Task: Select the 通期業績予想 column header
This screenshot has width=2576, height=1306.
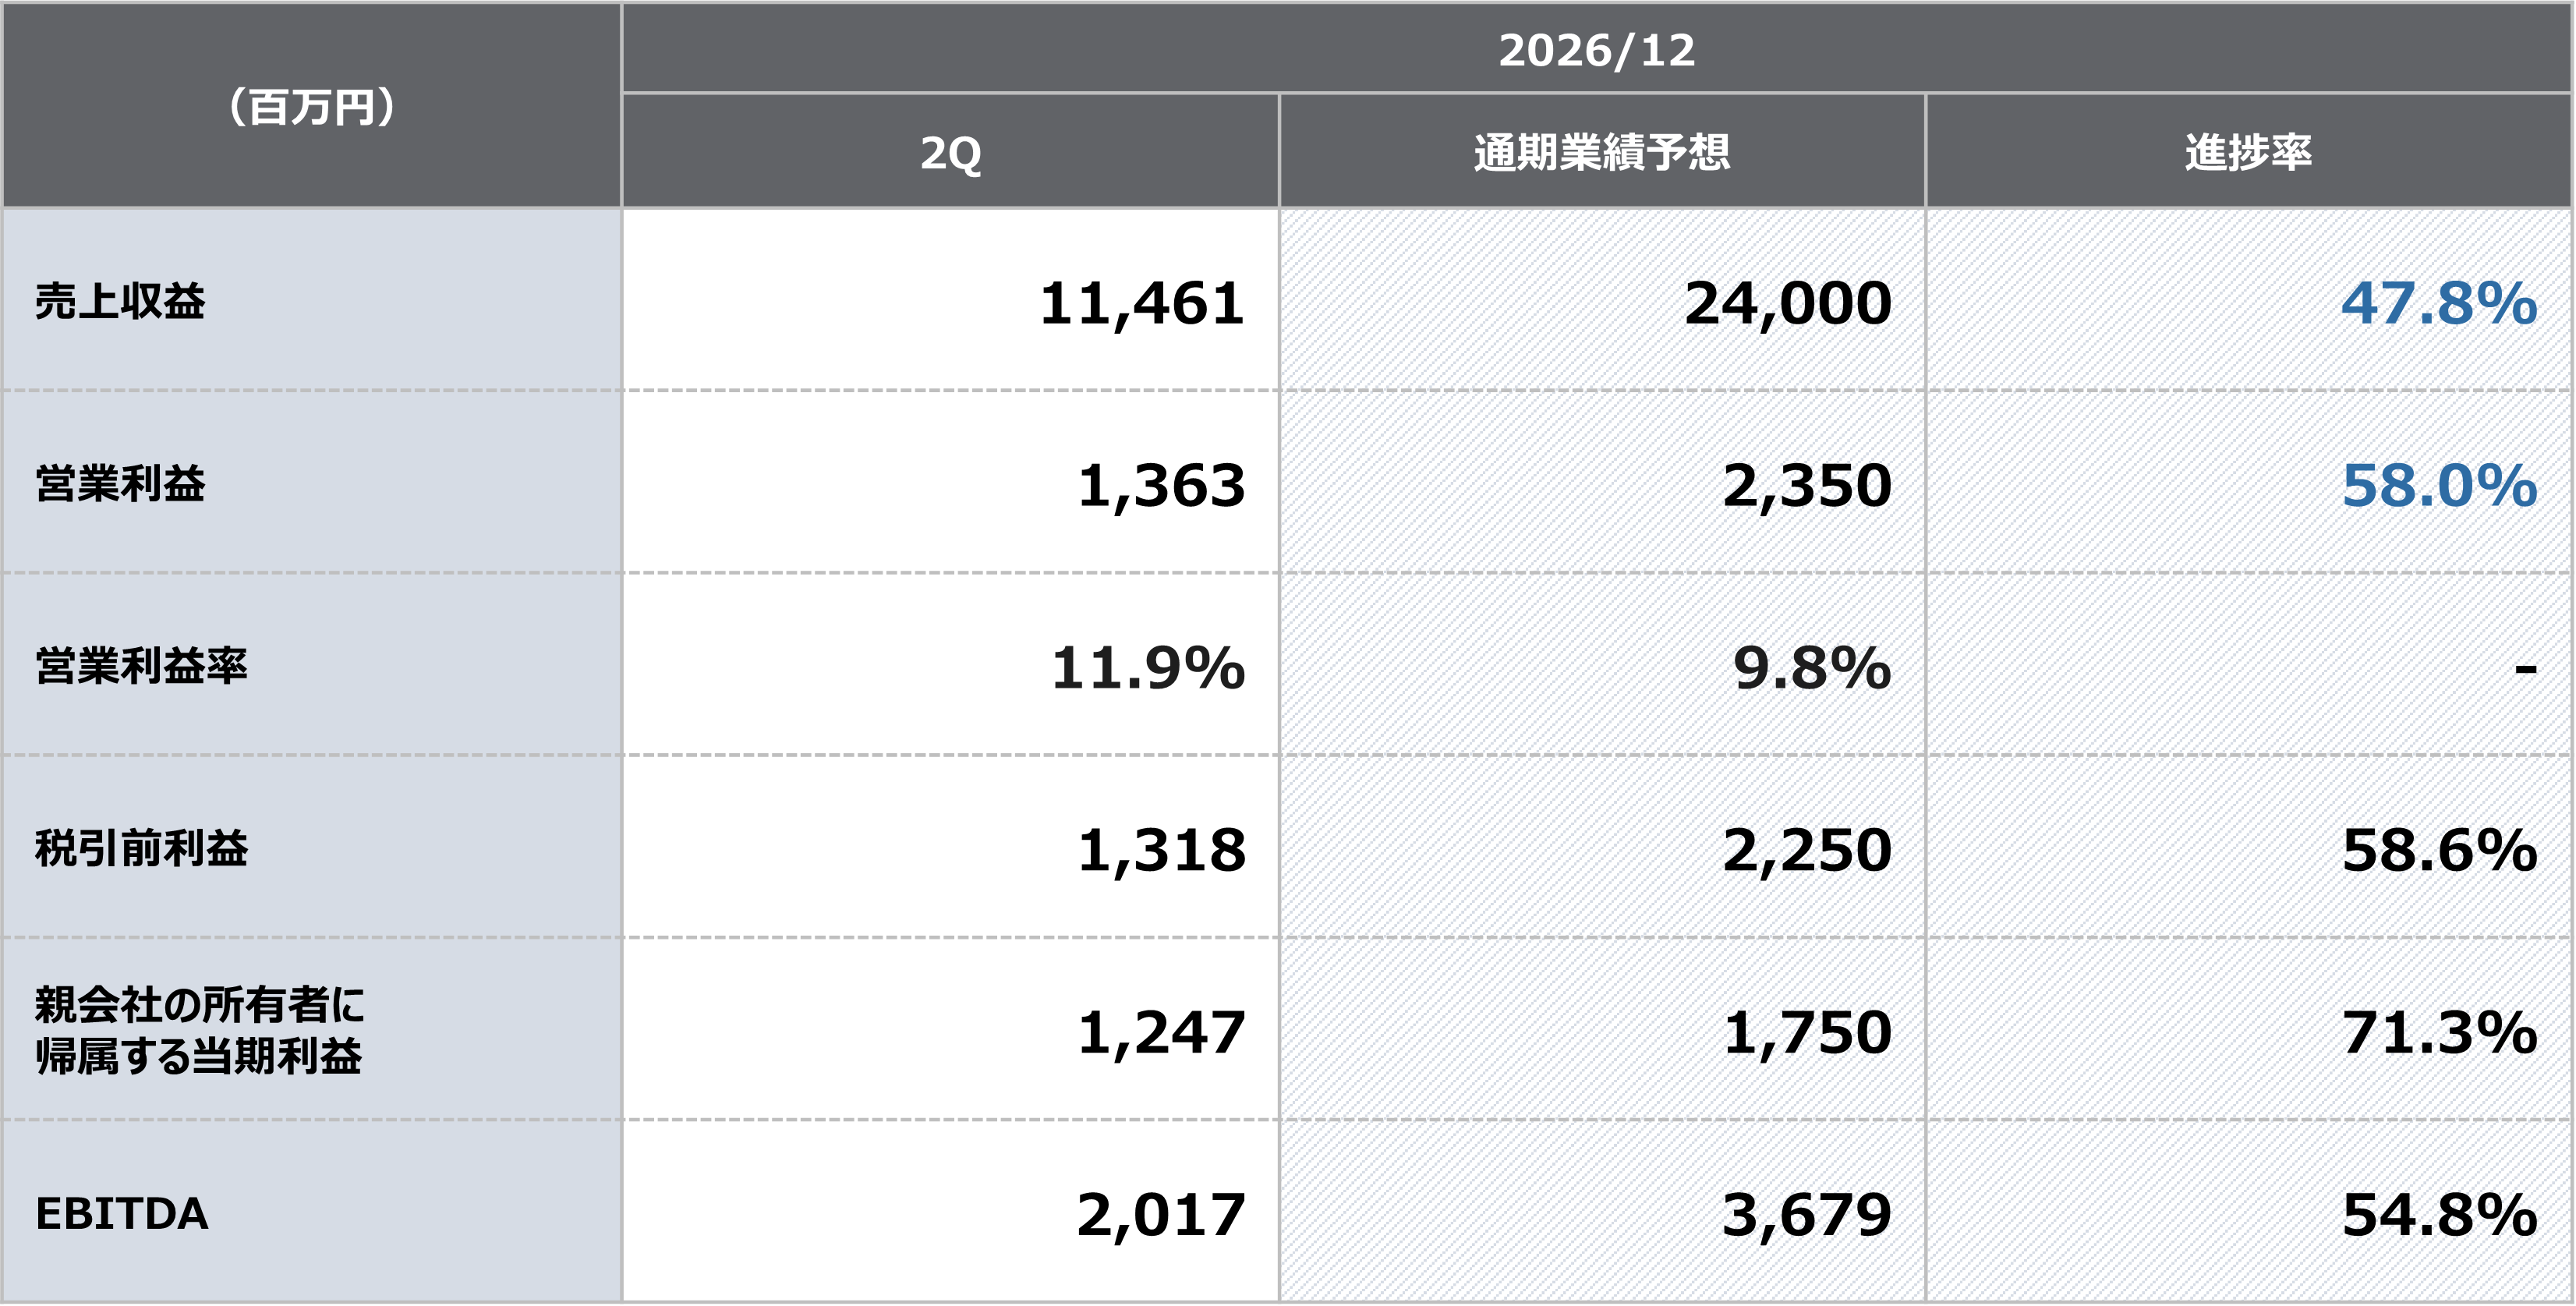Action: click(x=1602, y=152)
